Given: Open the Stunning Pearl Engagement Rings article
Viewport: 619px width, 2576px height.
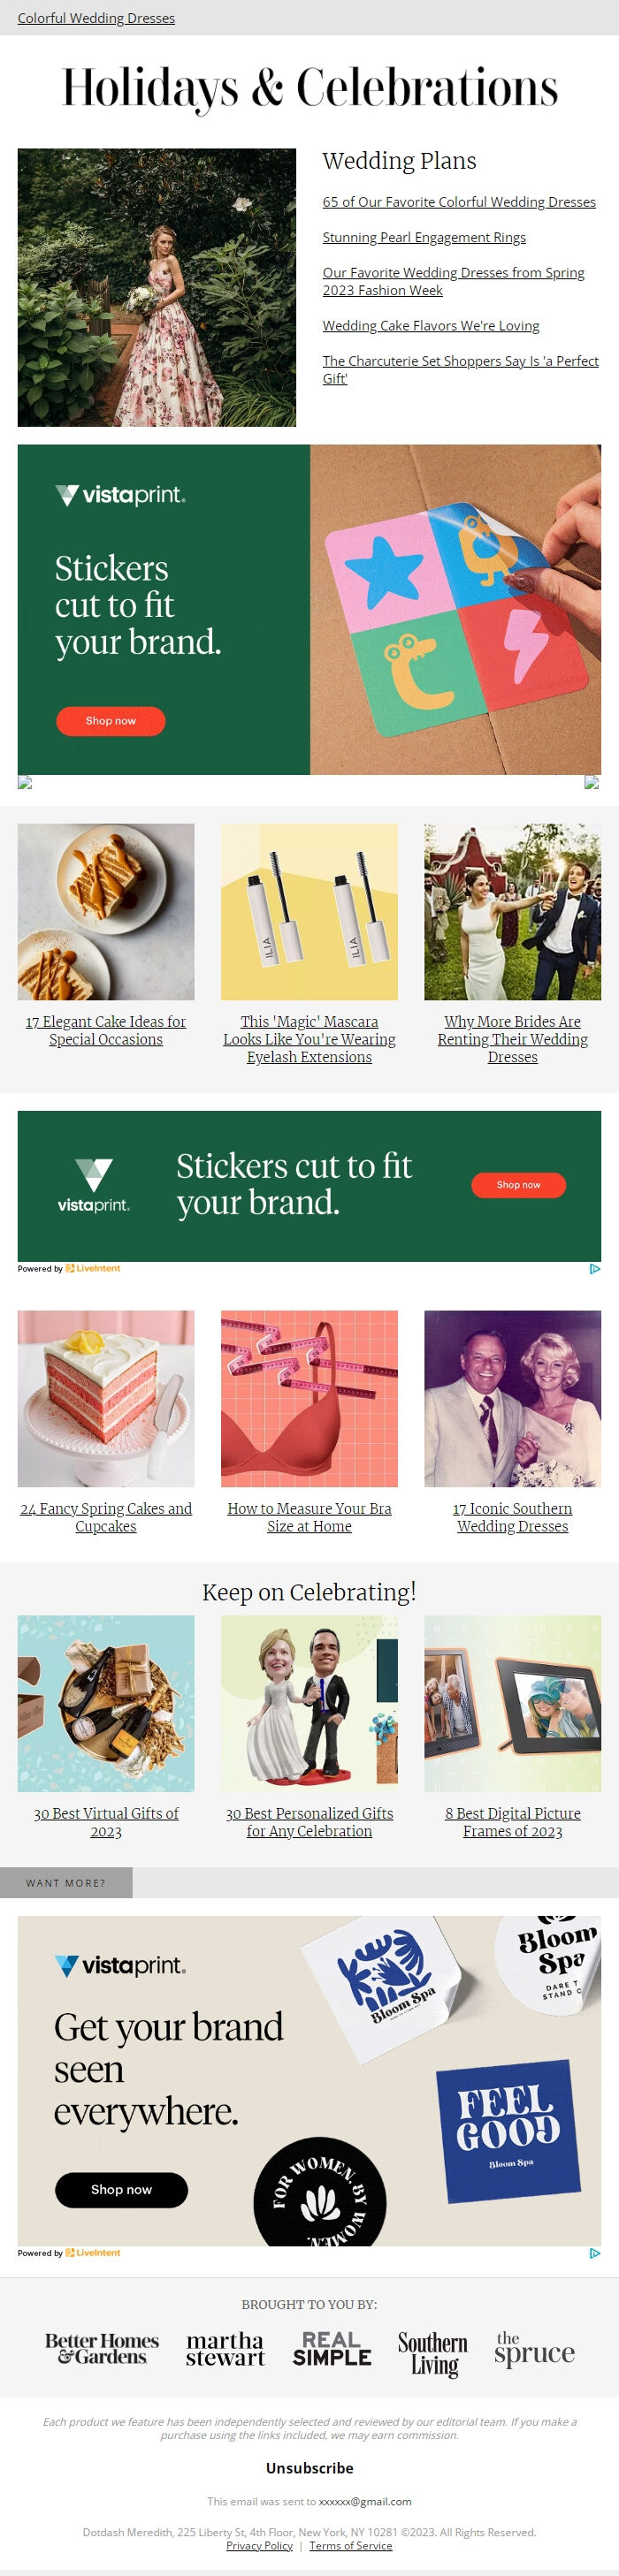Looking at the screenshot, I should coord(424,238).
